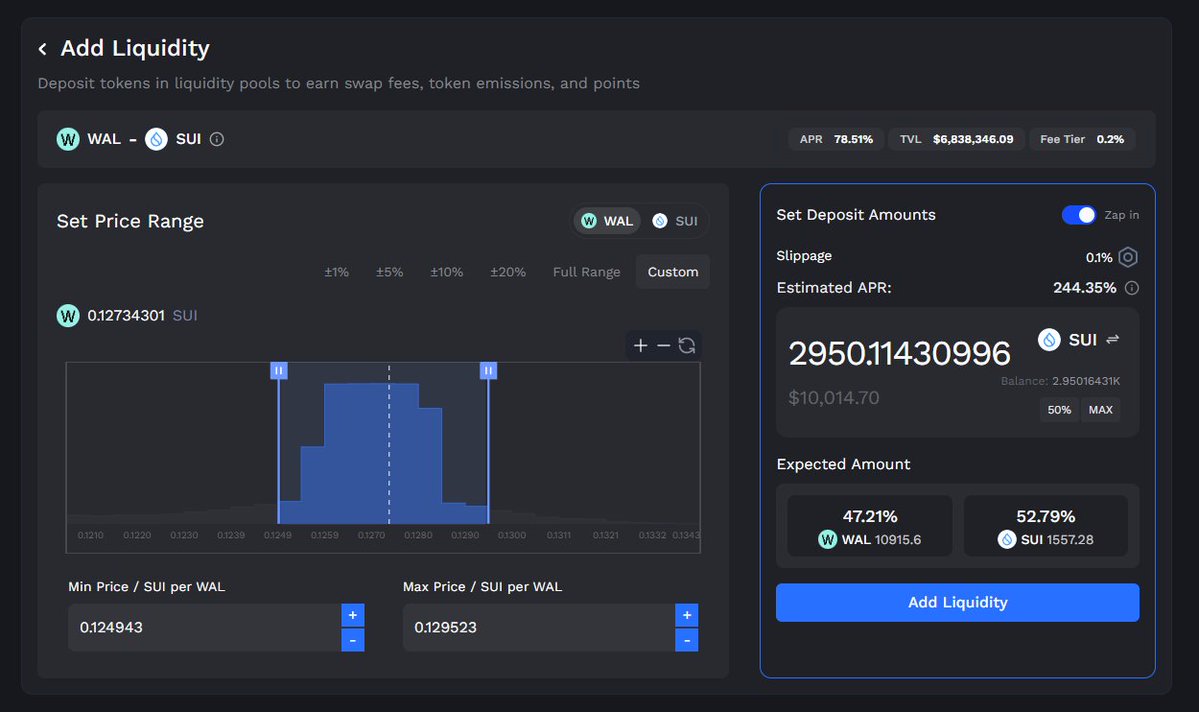
Task: Select SUI in the price token toggle
Action: click(675, 221)
